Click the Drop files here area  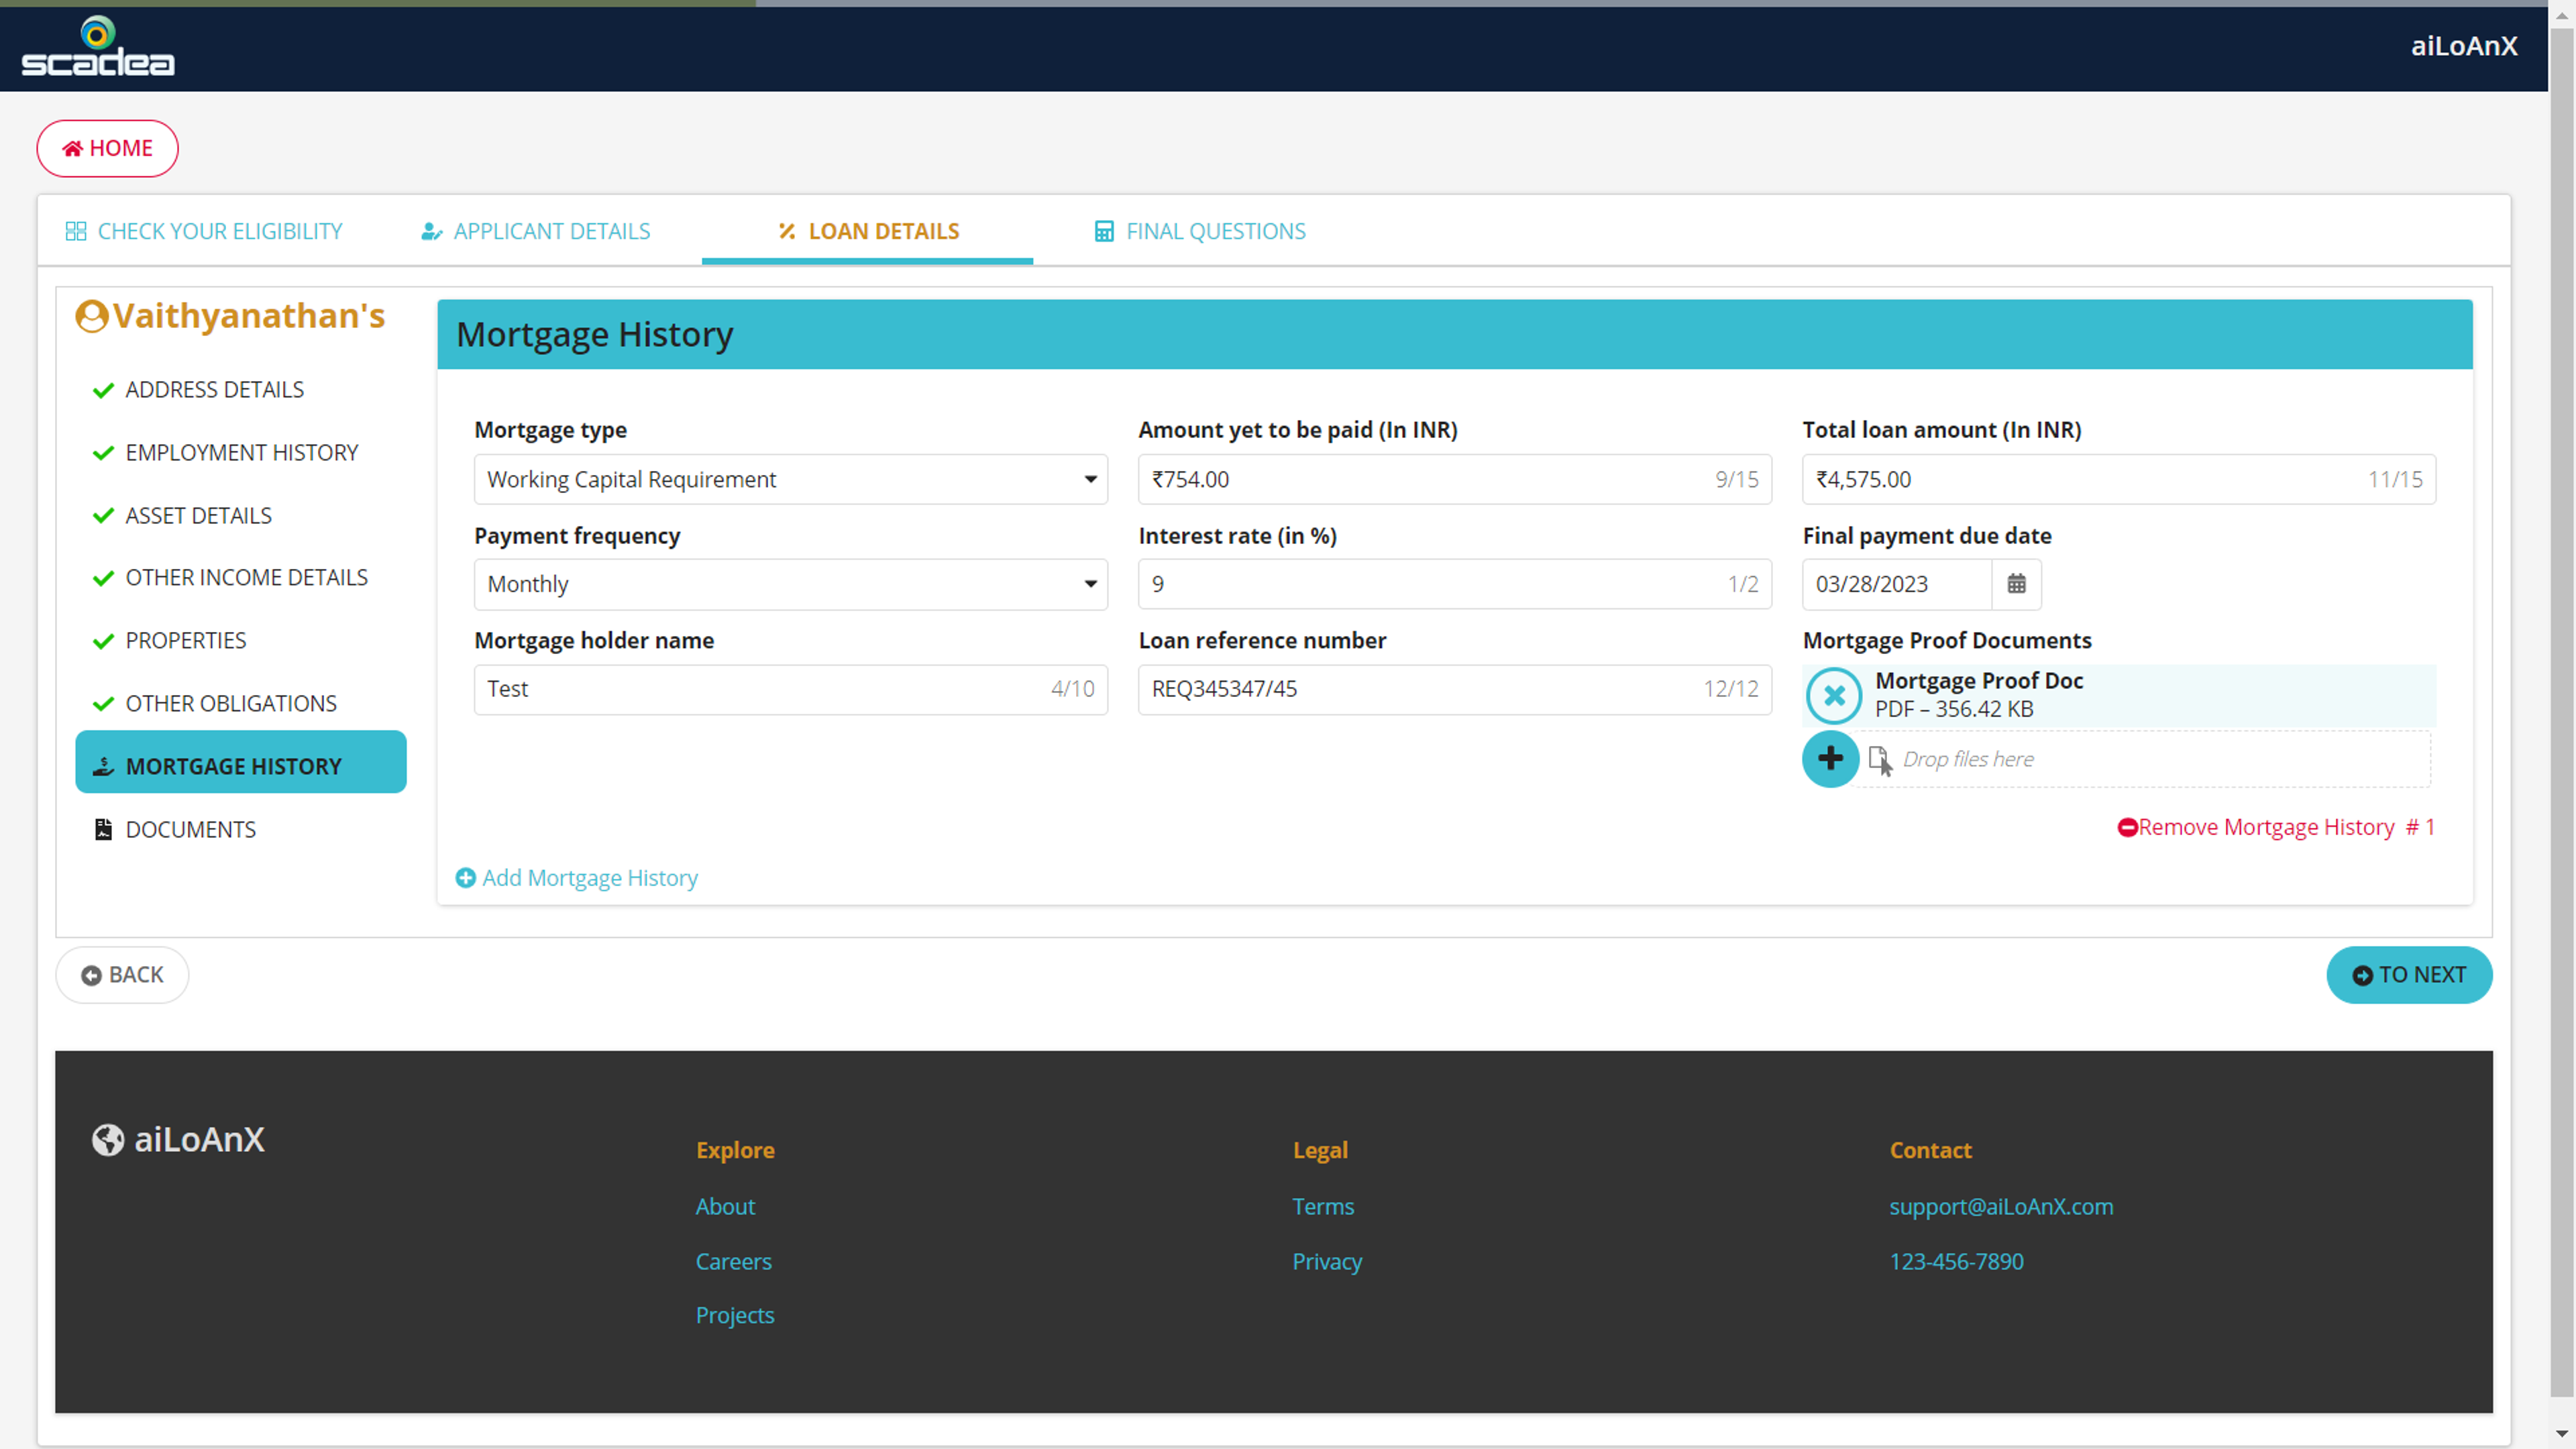pos(2145,759)
